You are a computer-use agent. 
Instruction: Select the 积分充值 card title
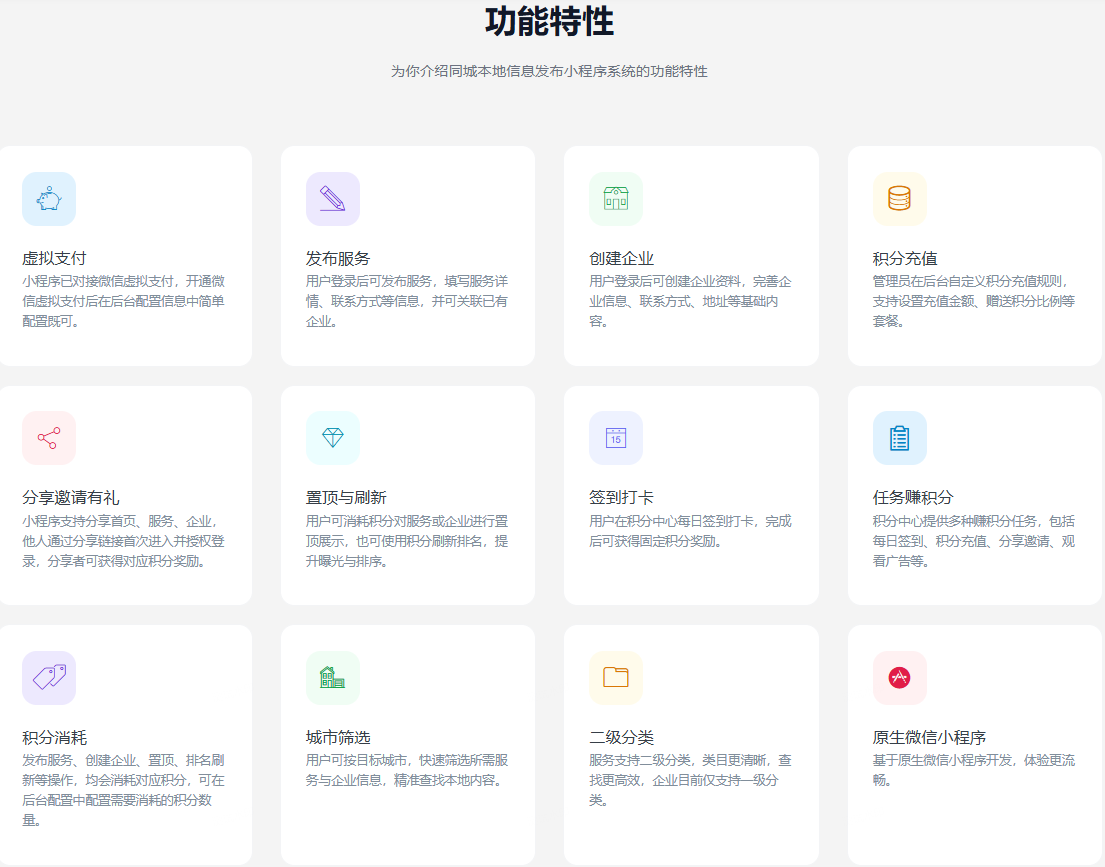pos(905,259)
